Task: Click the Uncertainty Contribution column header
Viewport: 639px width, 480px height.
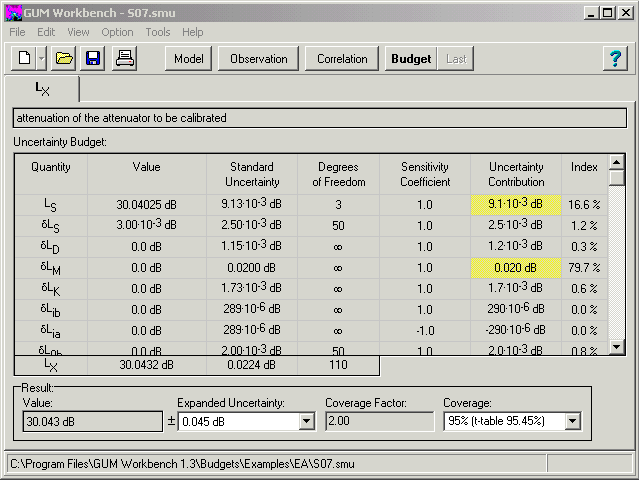Action: (516, 174)
